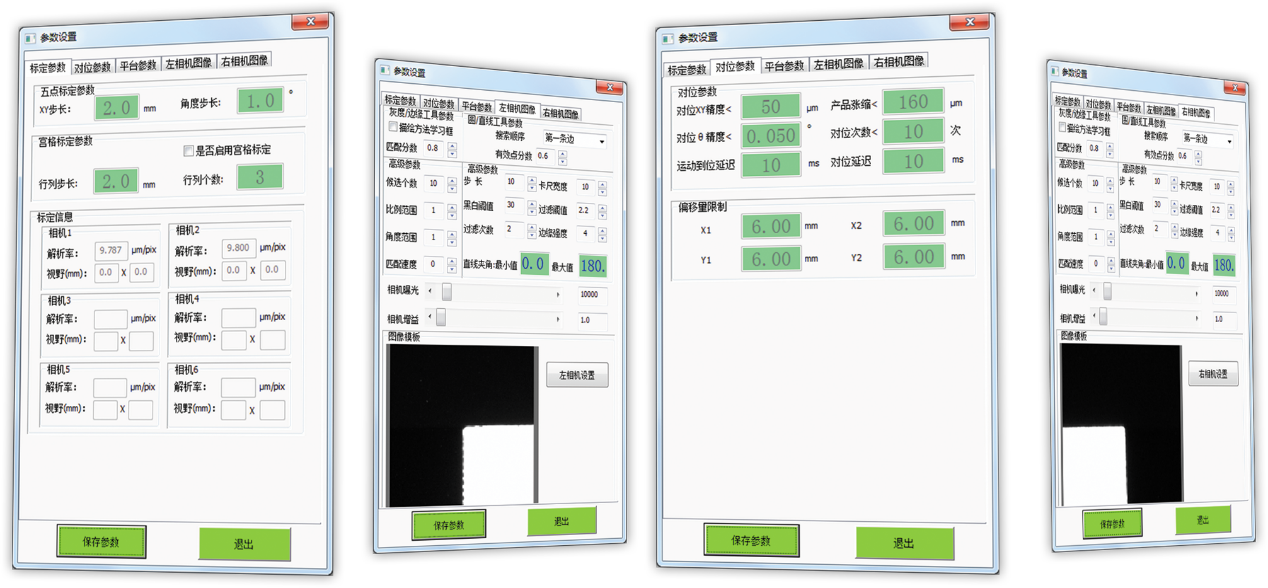Open 左相机图像 tab in alignment window
Viewport: 1268px width, 588px height.
(838, 63)
